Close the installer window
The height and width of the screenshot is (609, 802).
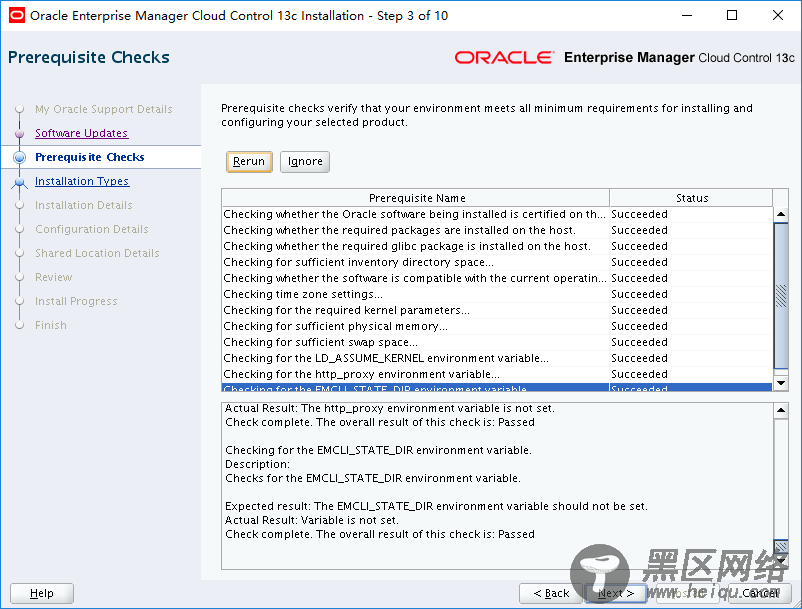pos(777,15)
